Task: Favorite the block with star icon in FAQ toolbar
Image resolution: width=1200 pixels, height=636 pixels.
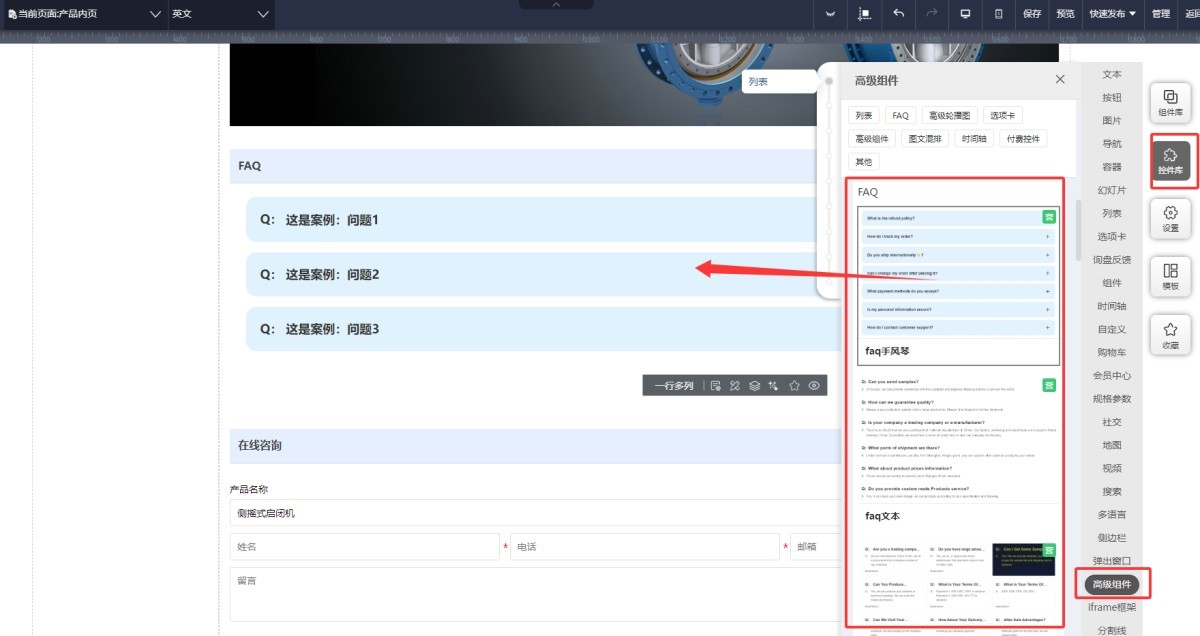Action: (794, 385)
